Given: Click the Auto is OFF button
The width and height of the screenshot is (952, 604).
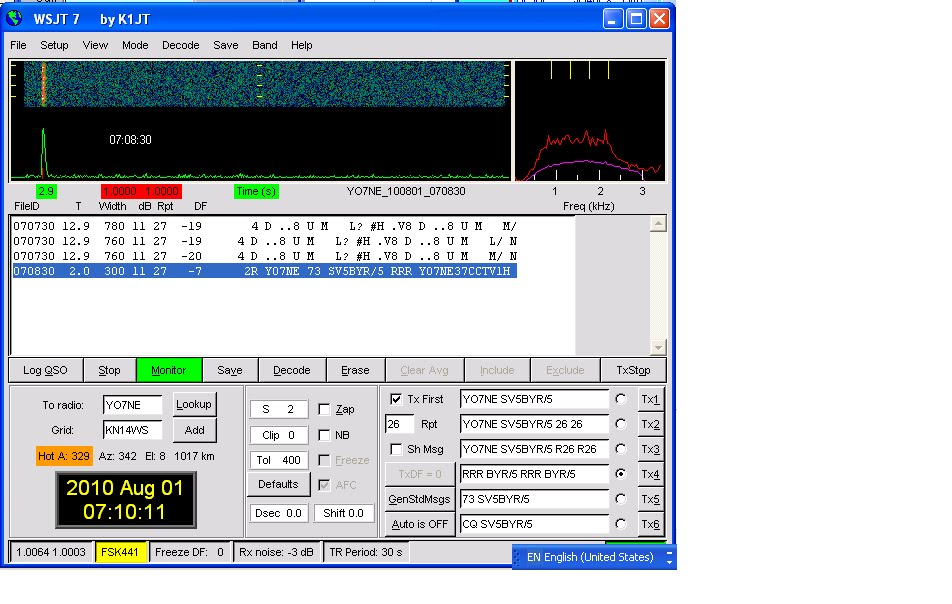Looking at the screenshot, I should tap(420, 524).
